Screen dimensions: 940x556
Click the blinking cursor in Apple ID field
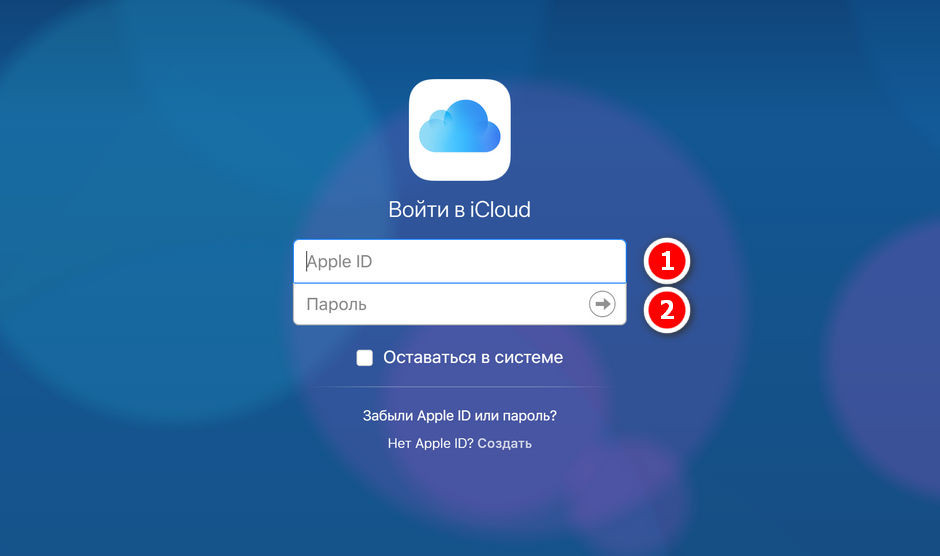(x=306, y=262)
